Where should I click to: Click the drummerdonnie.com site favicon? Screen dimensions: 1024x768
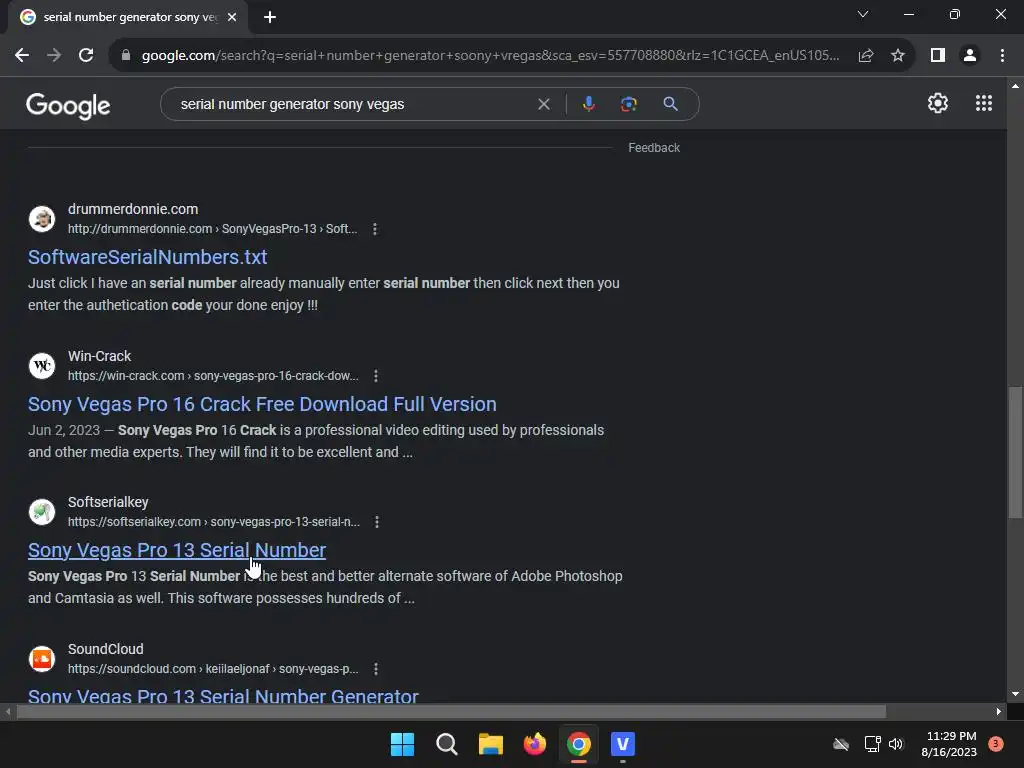[42, 219]
